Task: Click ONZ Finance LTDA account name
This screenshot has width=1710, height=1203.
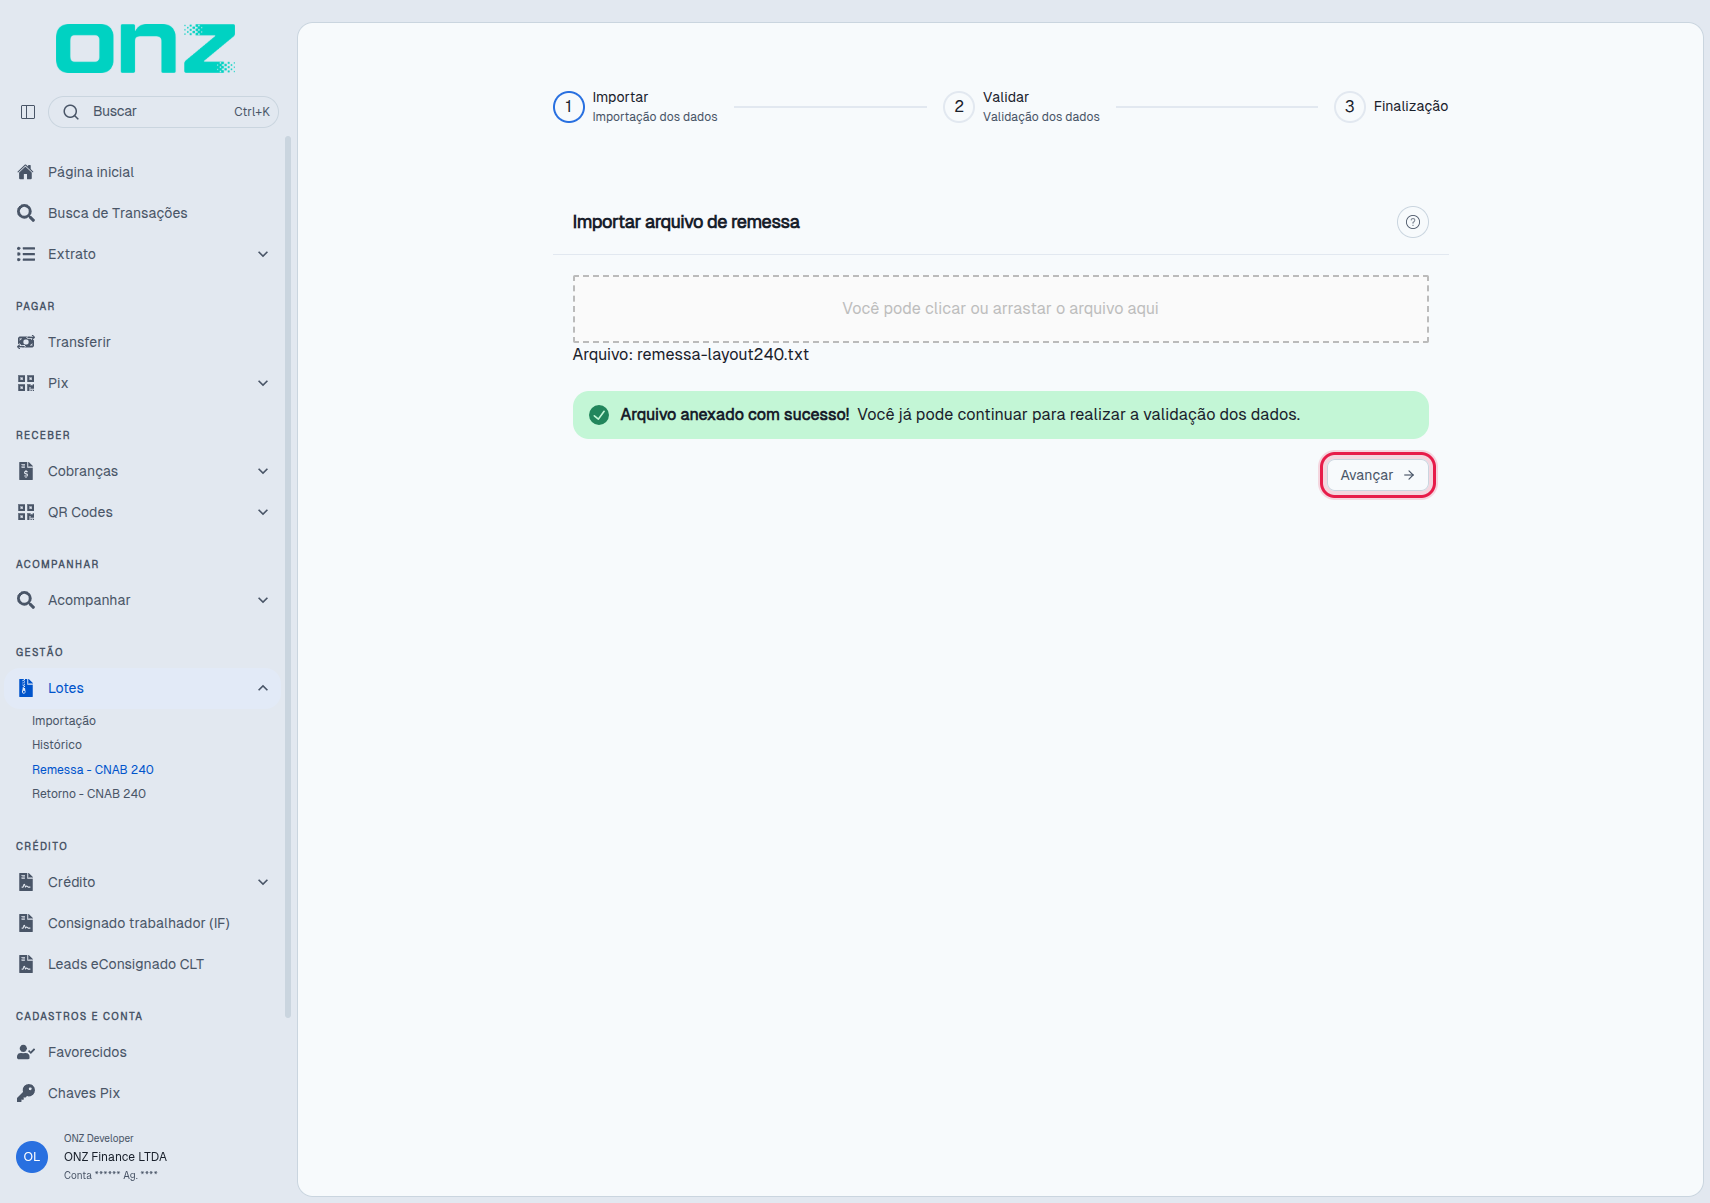Action: [115, 1157]
